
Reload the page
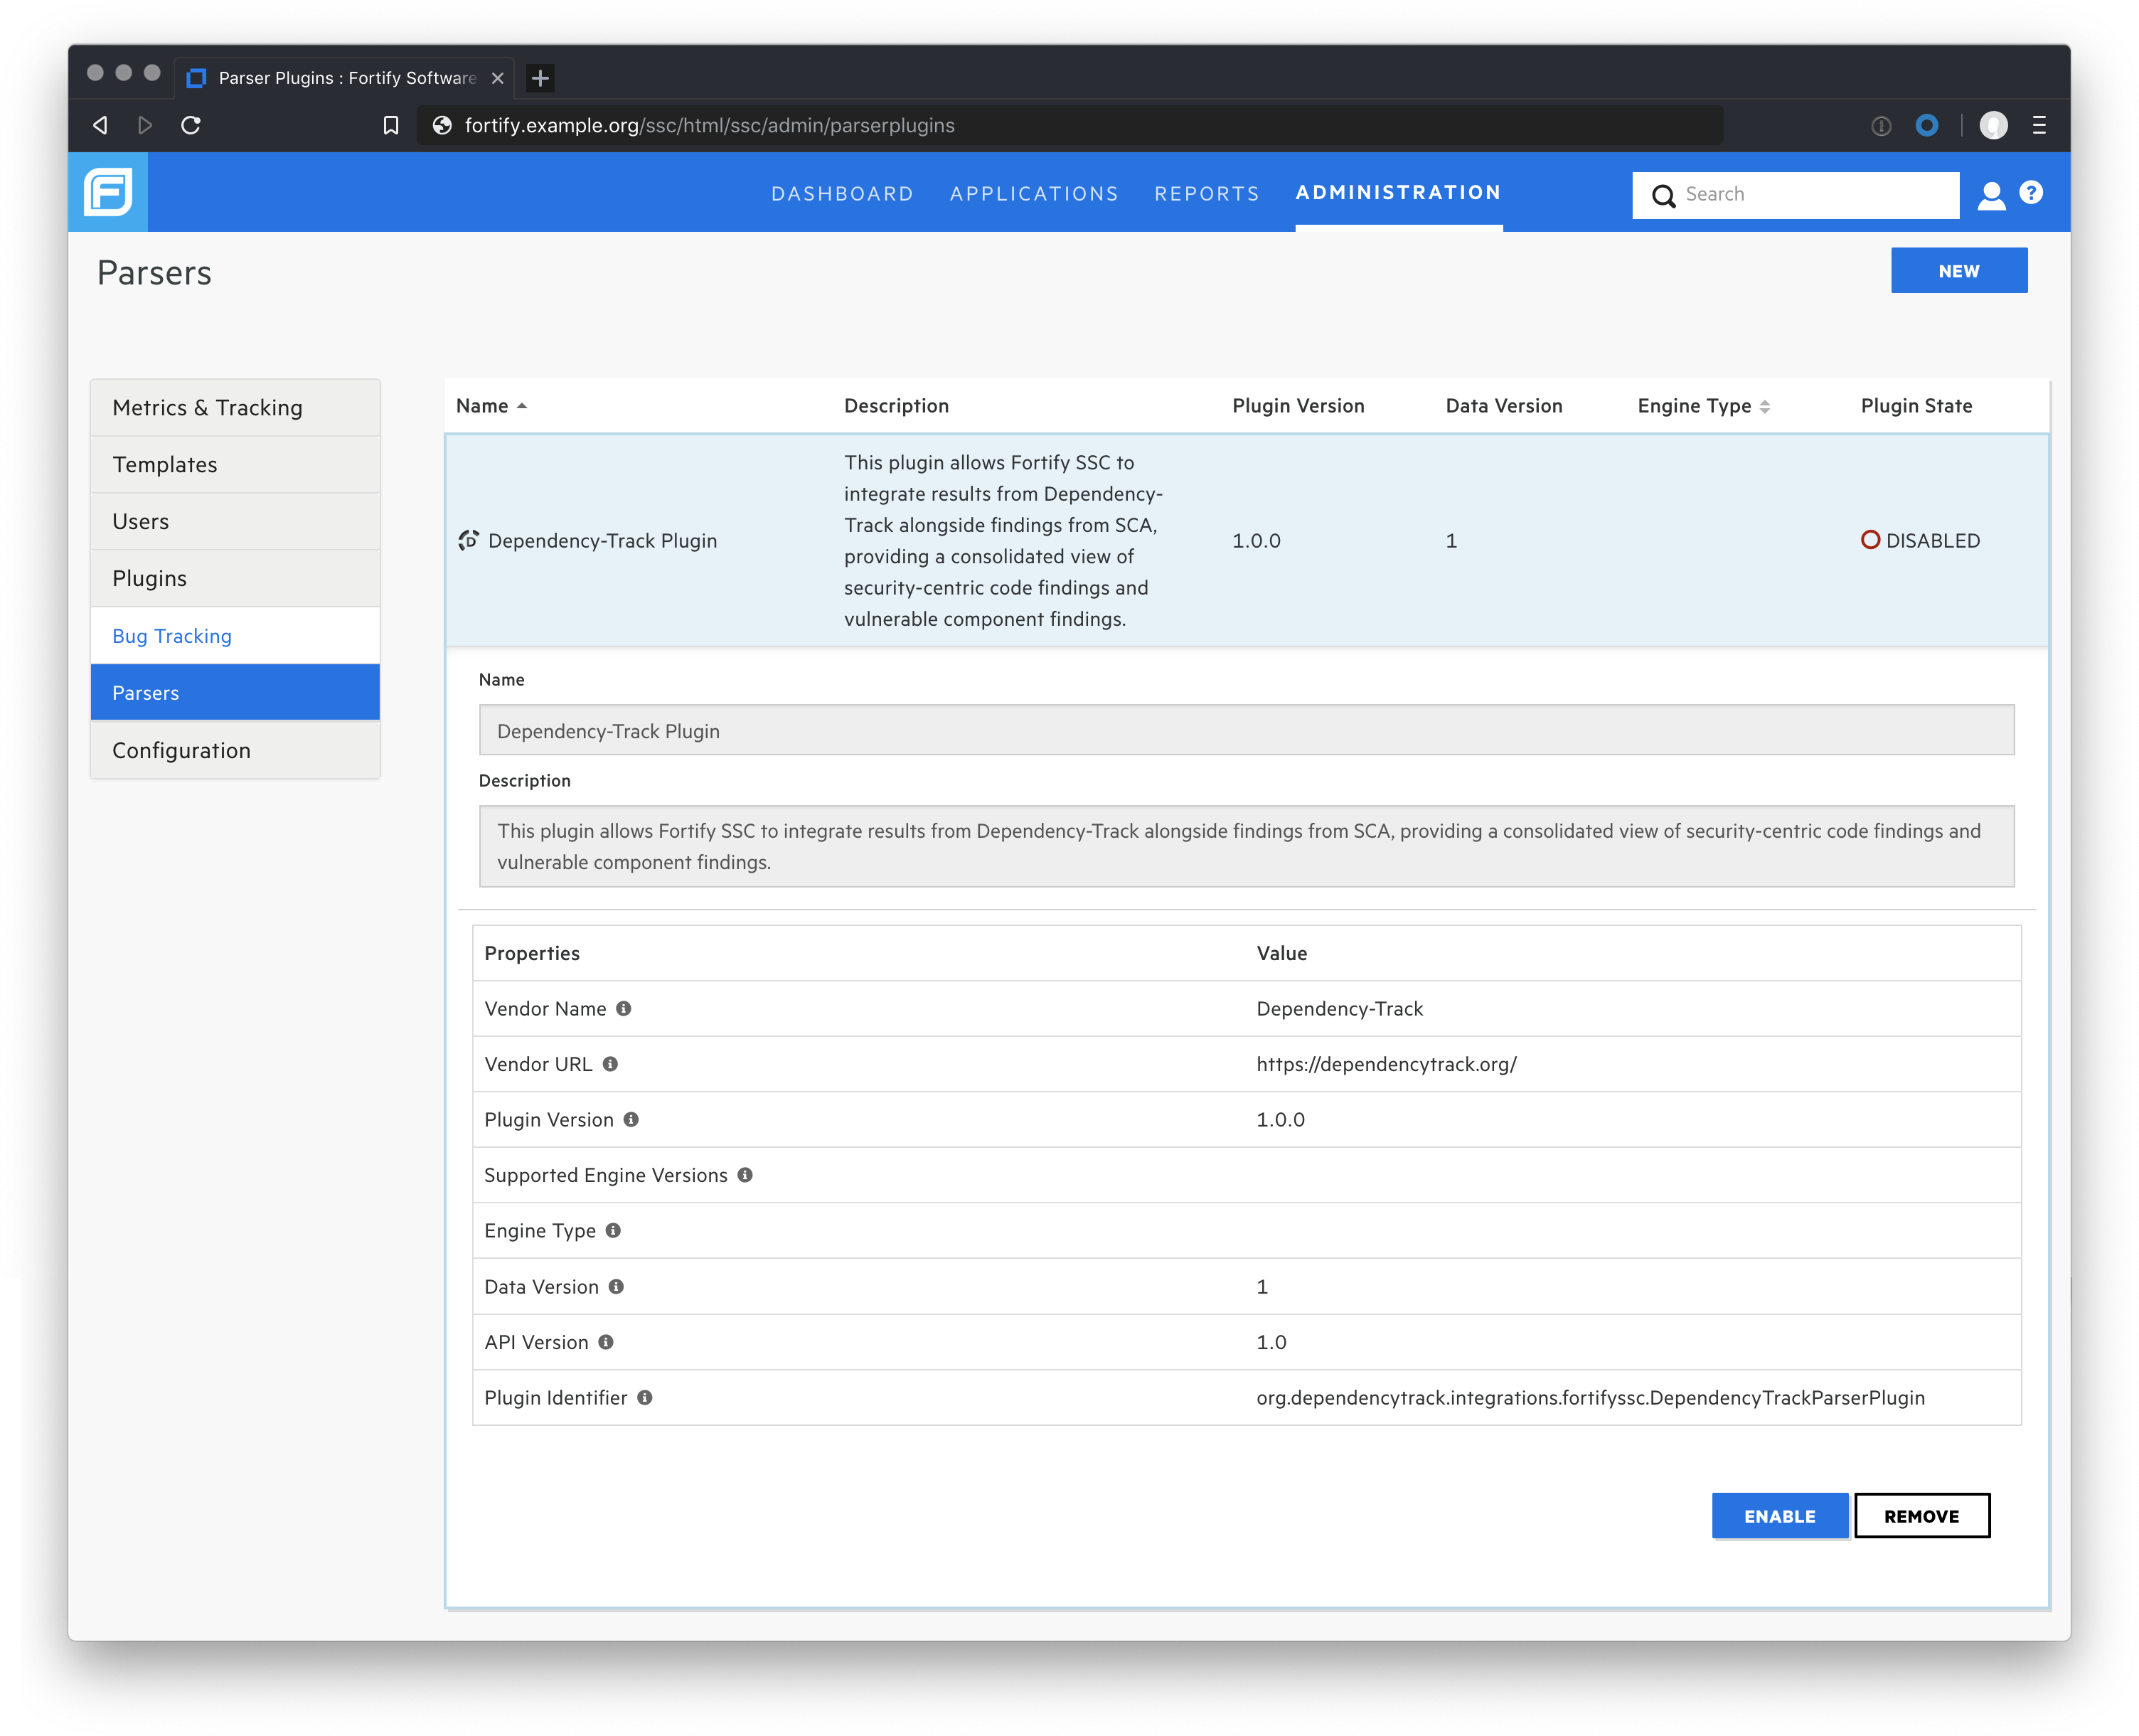(x=190, y=125)
